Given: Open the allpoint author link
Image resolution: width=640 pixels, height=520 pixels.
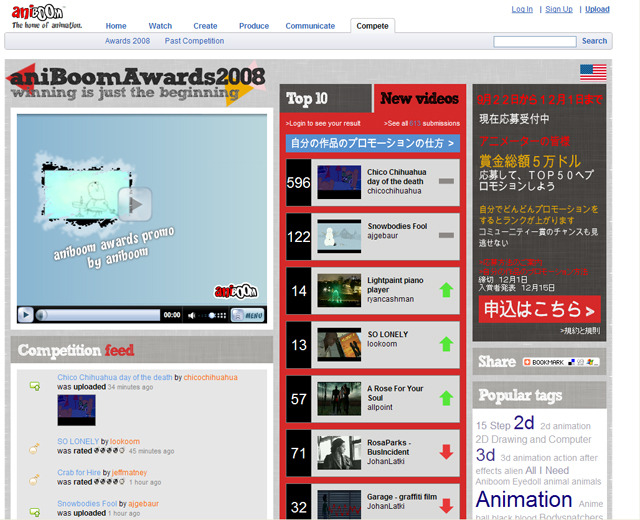Looking at the screenshot, I should (x=380, y=407).
